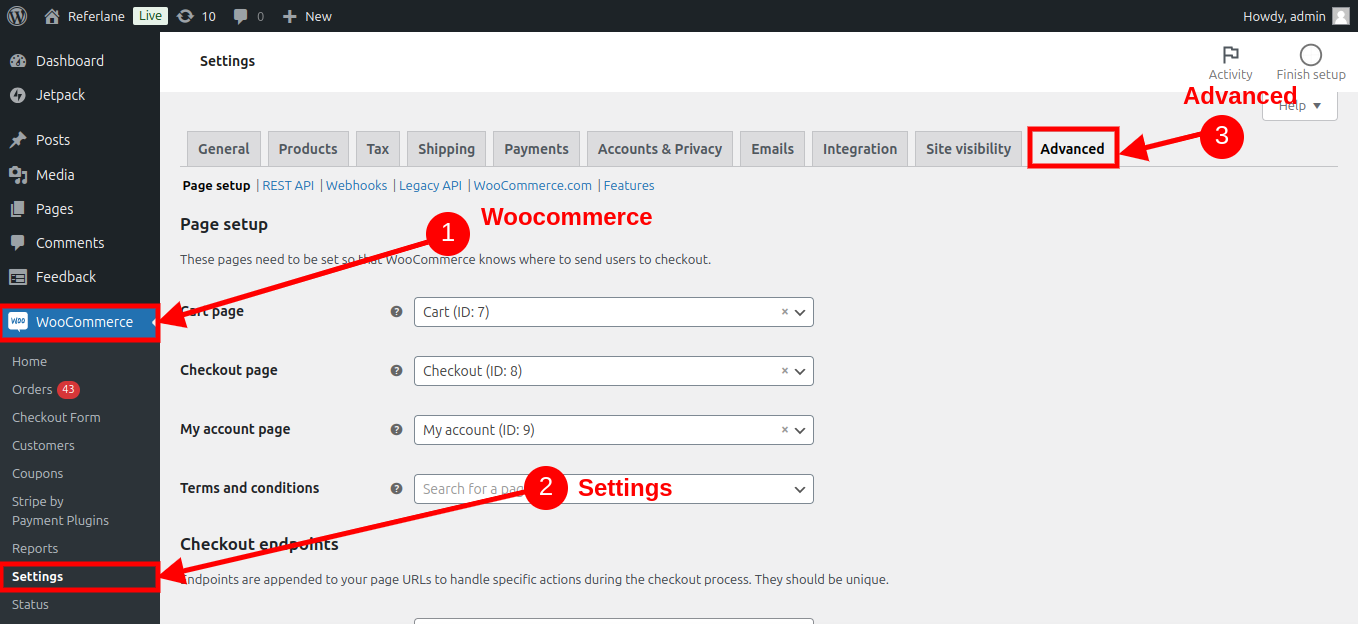Screen dimensions: 1358x624
Task: Expand the Terms and conditions dropdown
Action: click(800, 489)
